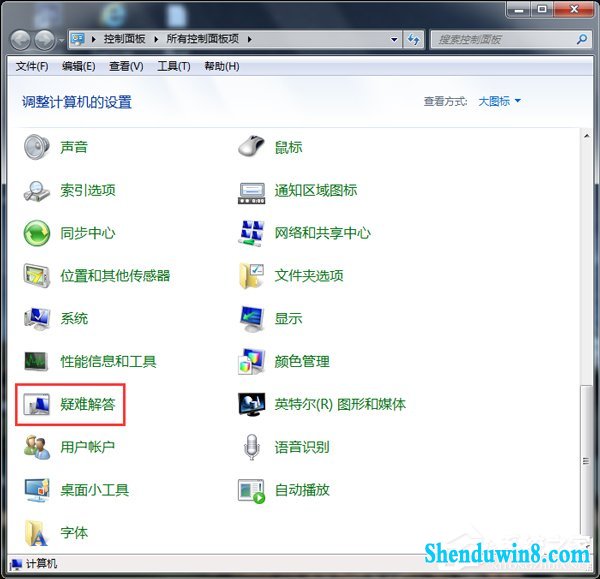Click the 桌面小工具 link

coord(95,490)
